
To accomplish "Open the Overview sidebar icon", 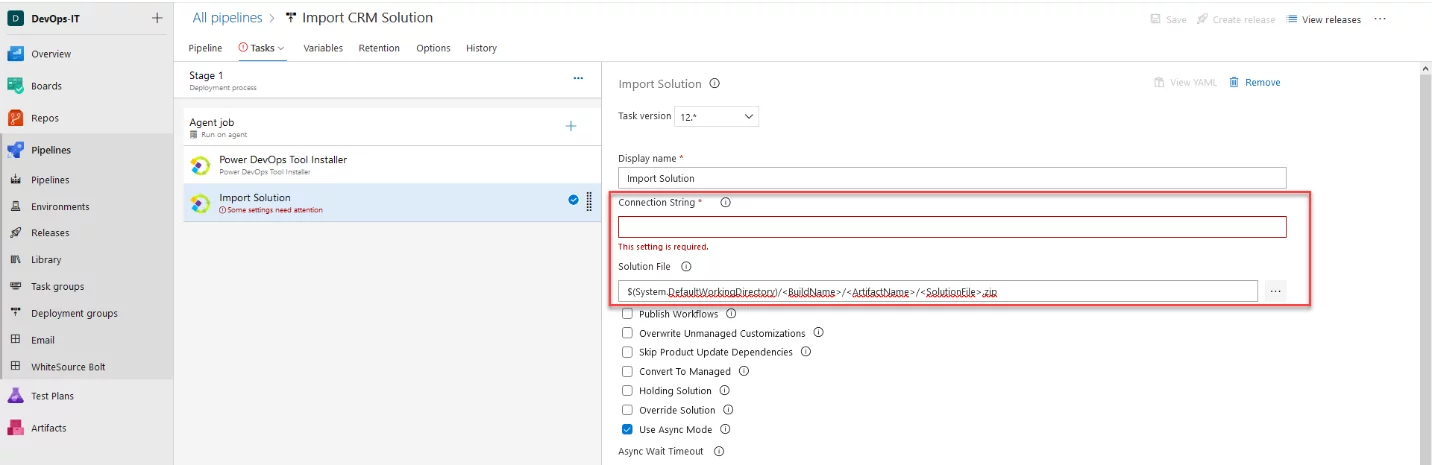I will [15, 54].
